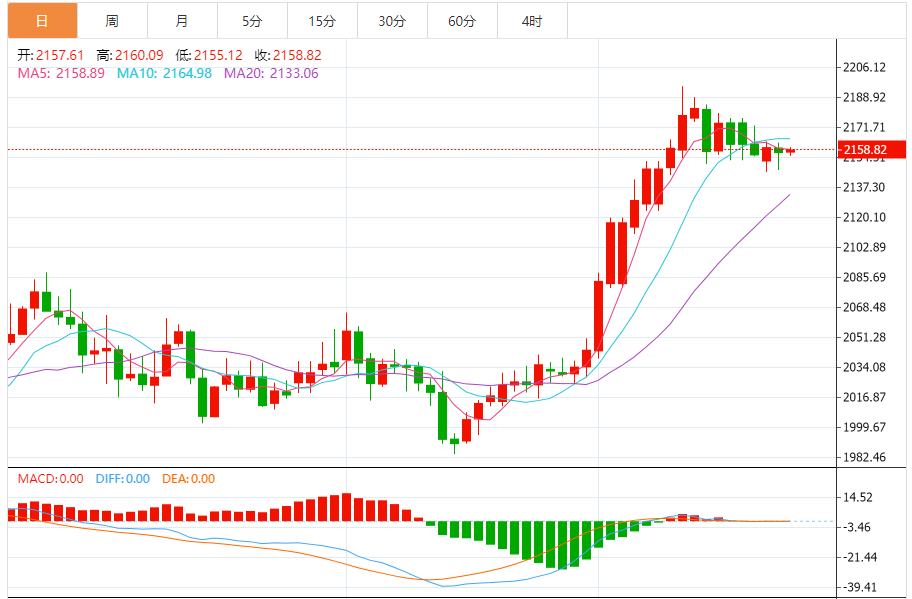Click the MA20: 2133.06 indicator label
The width and height of the screenshot is (912, 599).
pyautogui.click(x=271, y=73)
